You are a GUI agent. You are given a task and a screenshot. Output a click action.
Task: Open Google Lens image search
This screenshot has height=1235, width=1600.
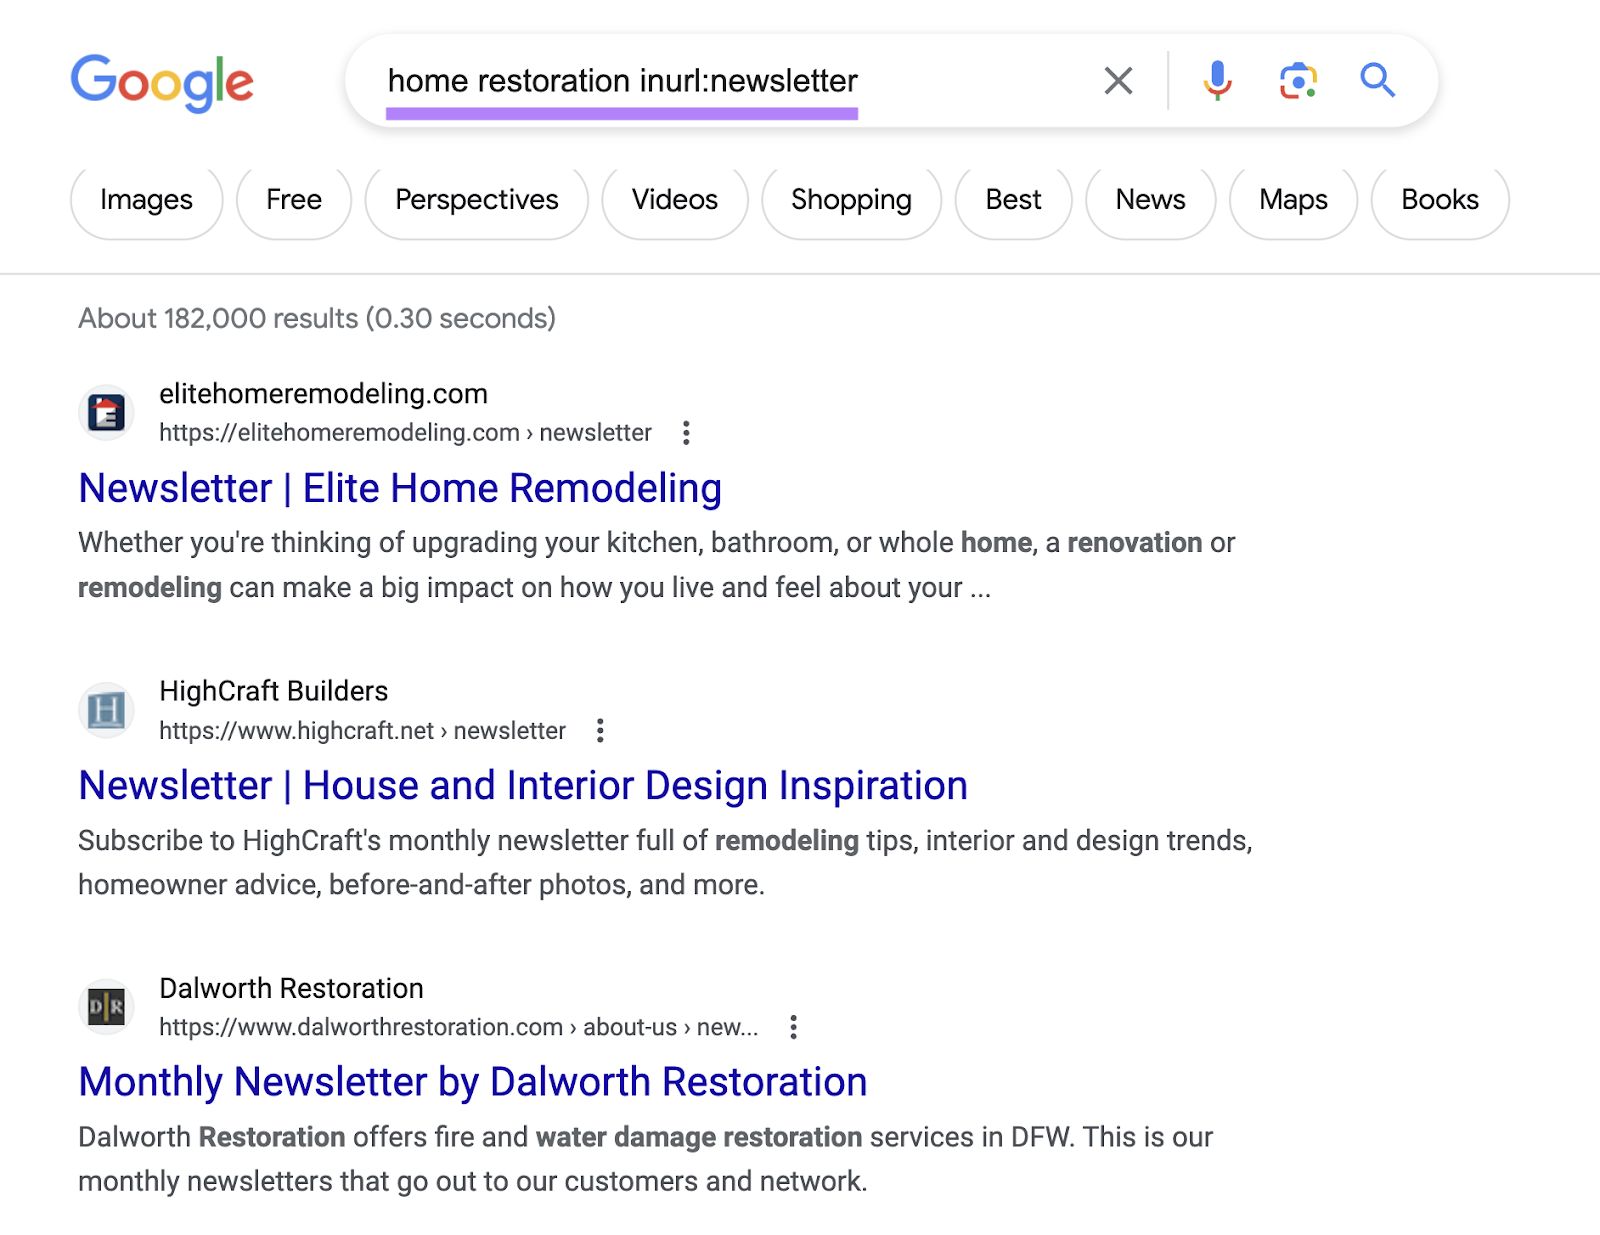[1296, 80]
